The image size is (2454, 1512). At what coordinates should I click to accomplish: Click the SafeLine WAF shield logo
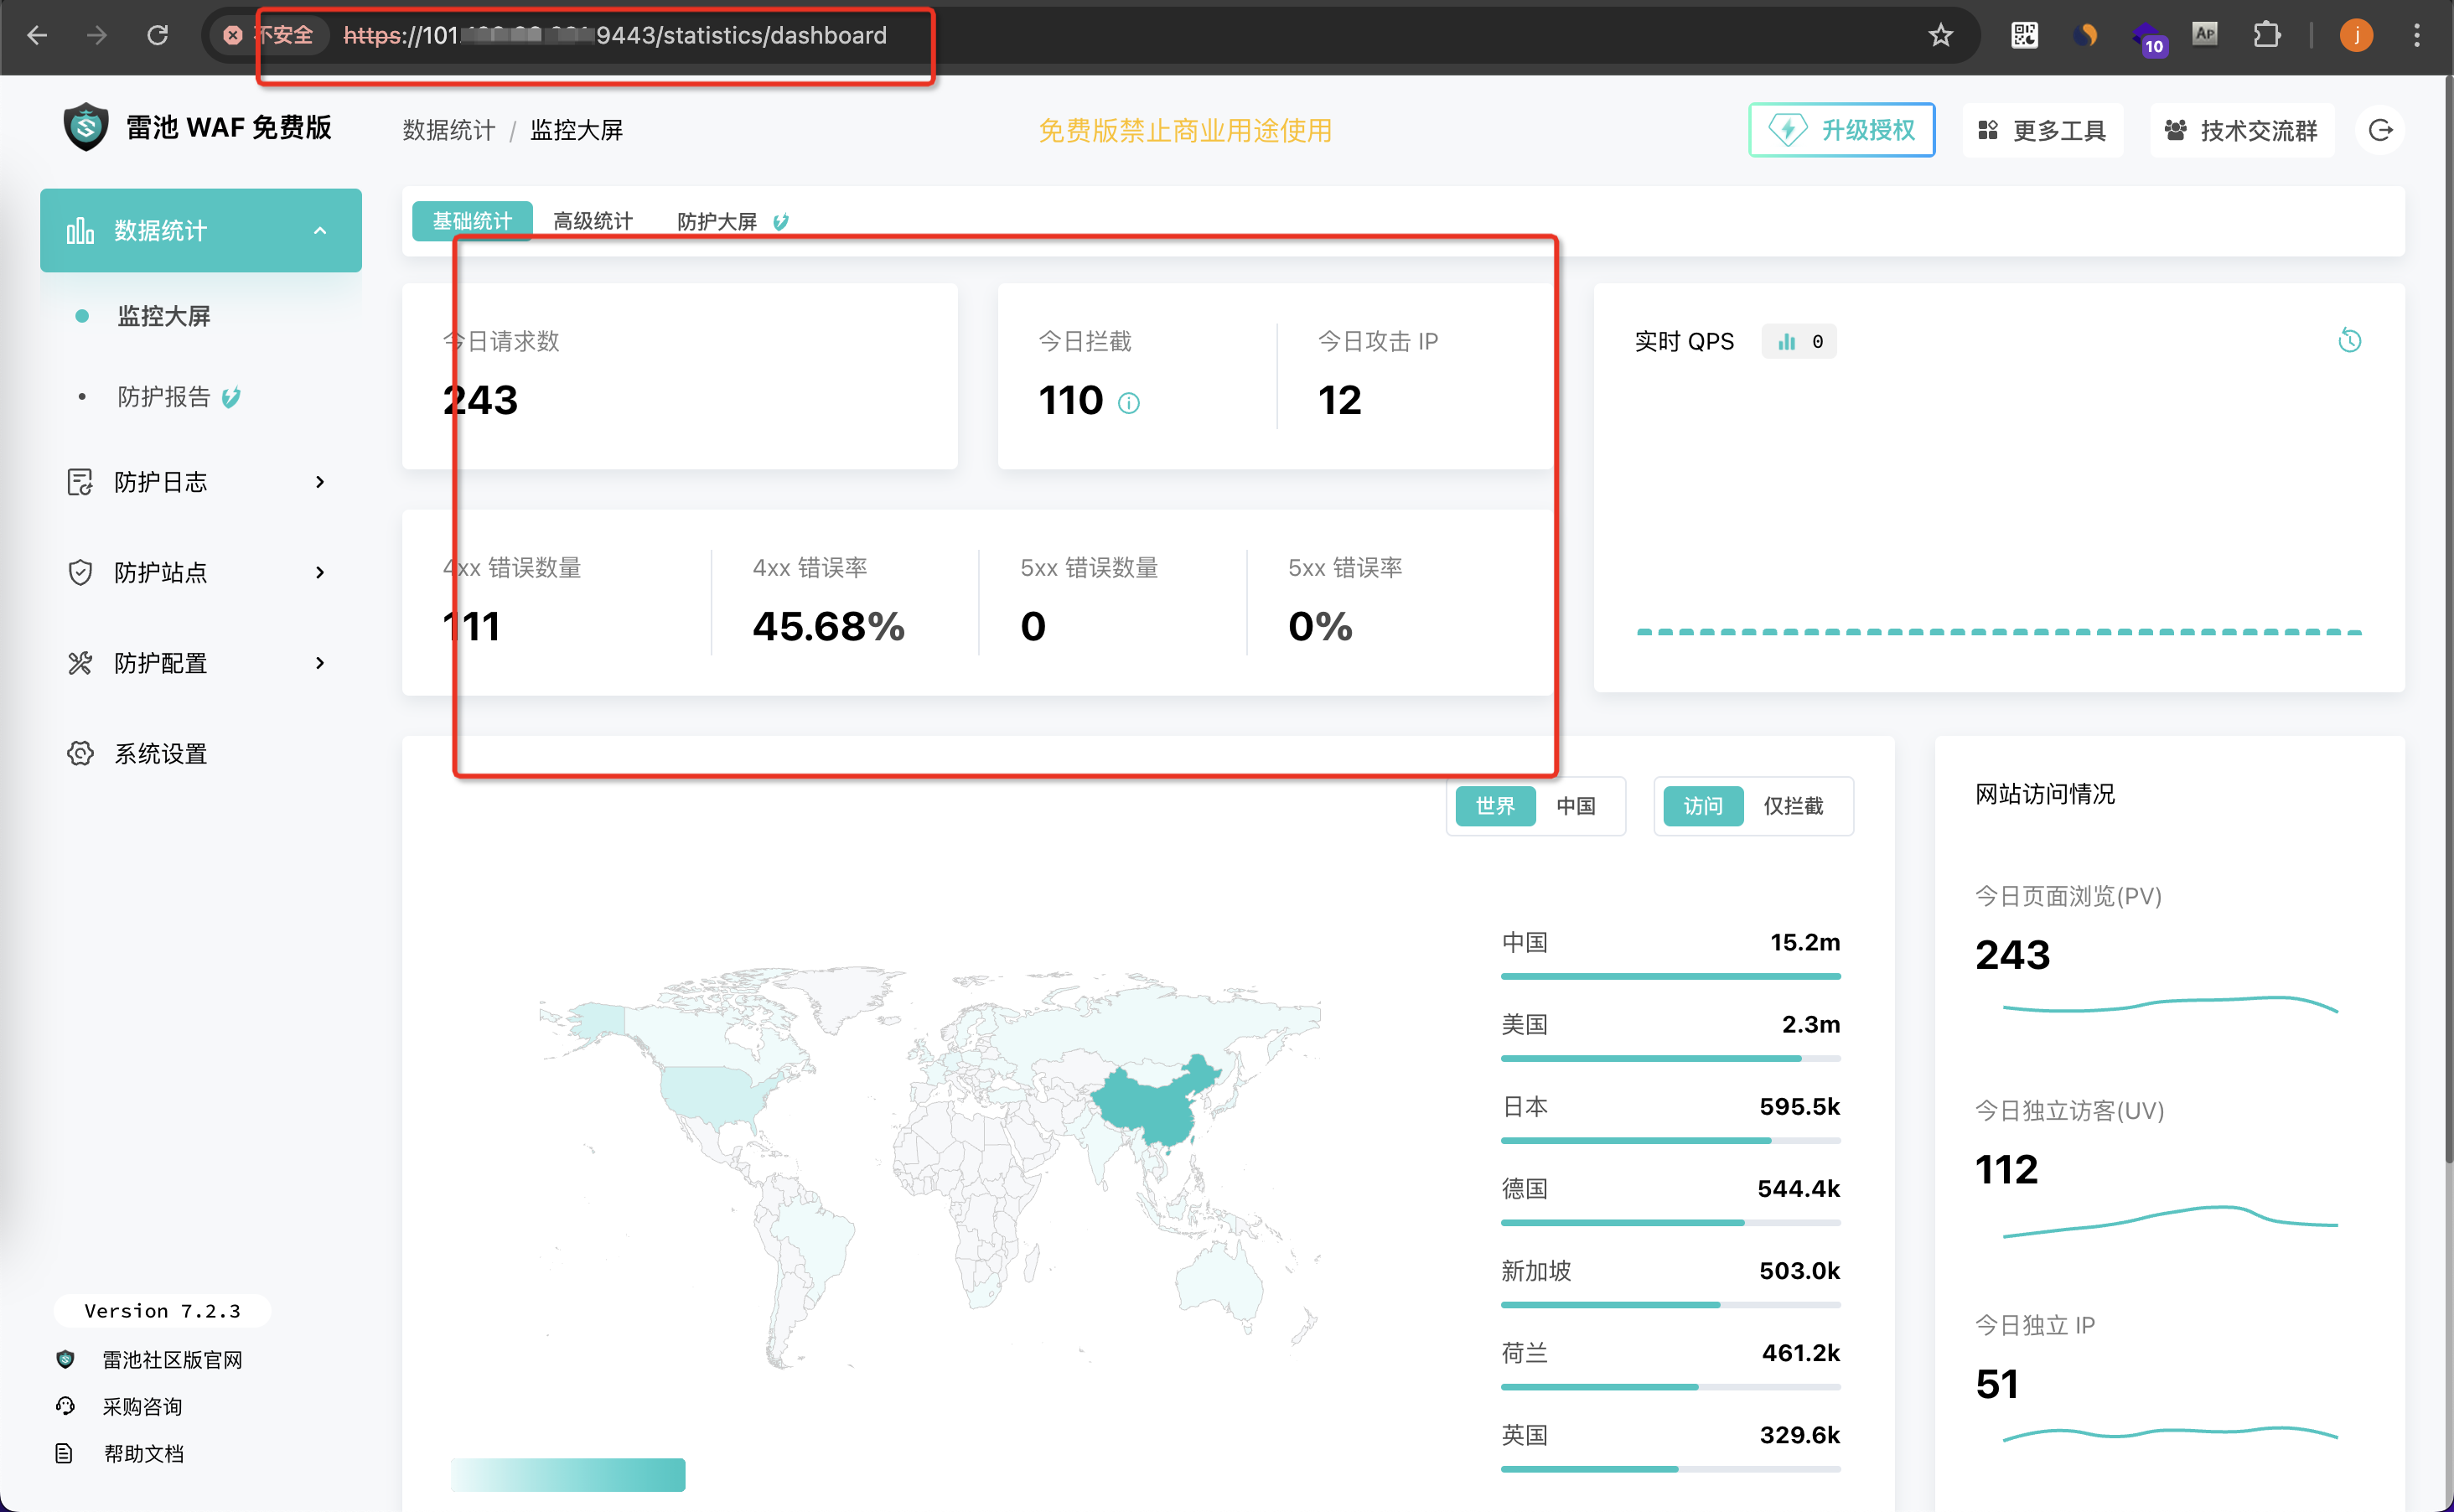click(x=86, y=127)
